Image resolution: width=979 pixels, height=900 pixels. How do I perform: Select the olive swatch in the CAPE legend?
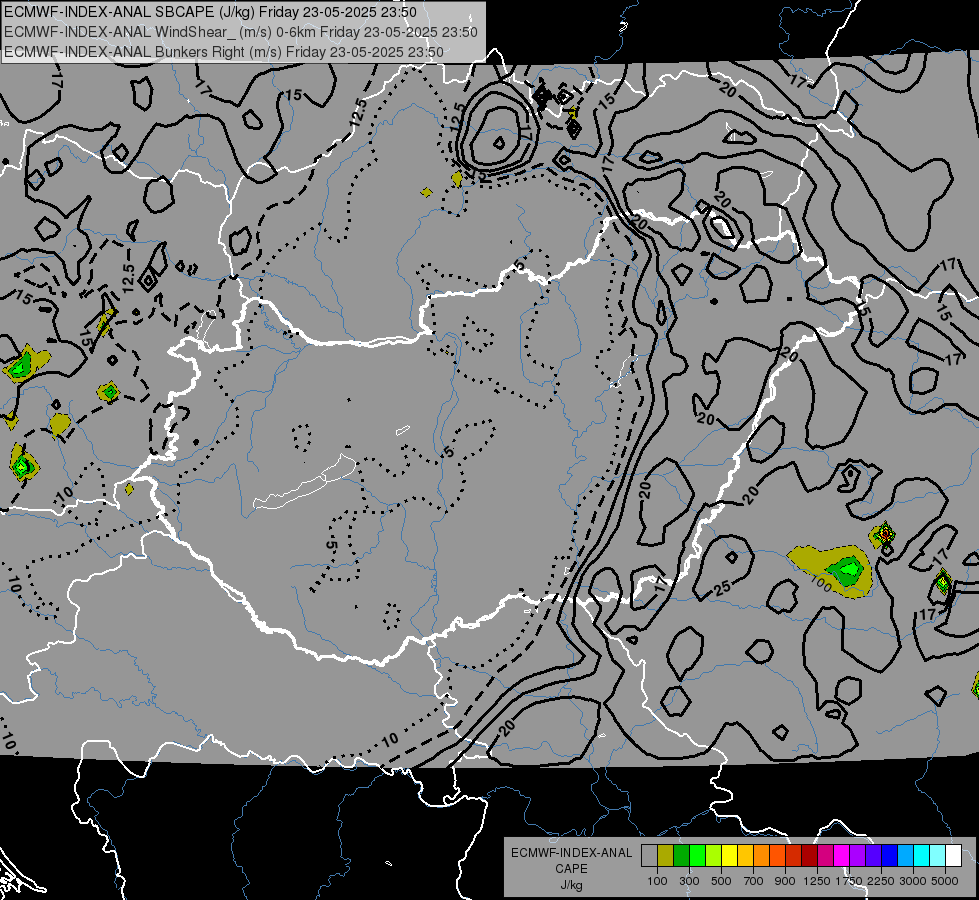[x=666, y=856]
